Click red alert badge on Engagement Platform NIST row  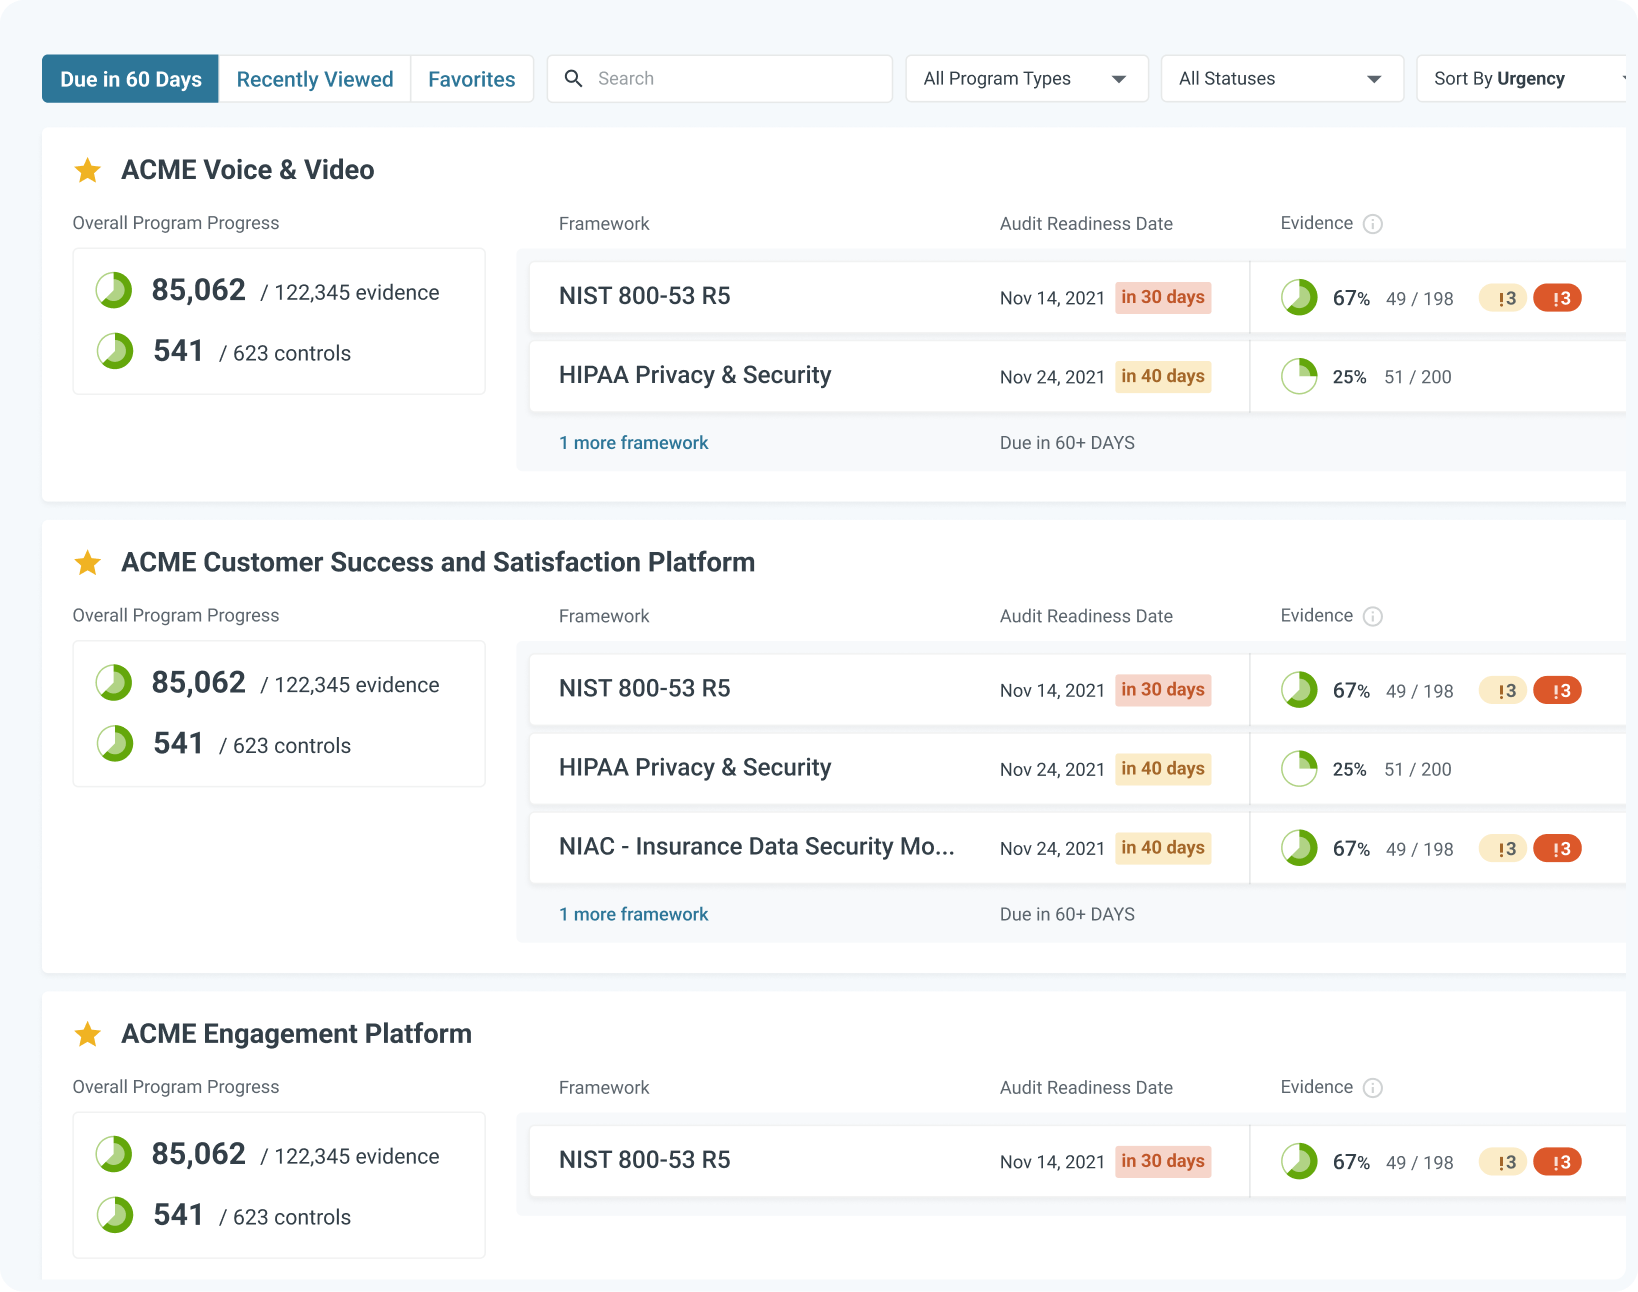1558,1162
